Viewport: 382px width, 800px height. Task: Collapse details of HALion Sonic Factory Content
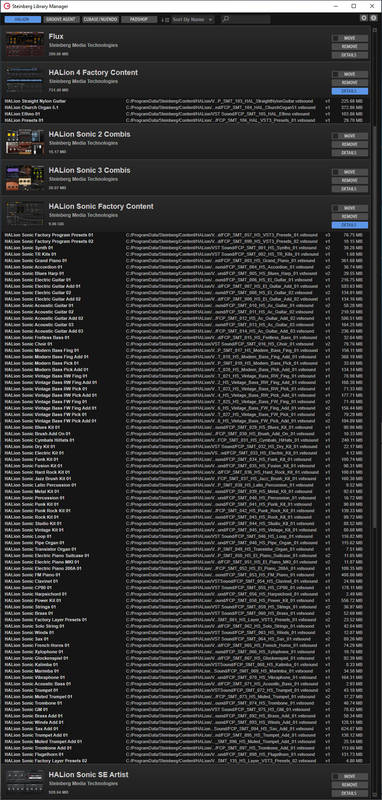(350, 224)
